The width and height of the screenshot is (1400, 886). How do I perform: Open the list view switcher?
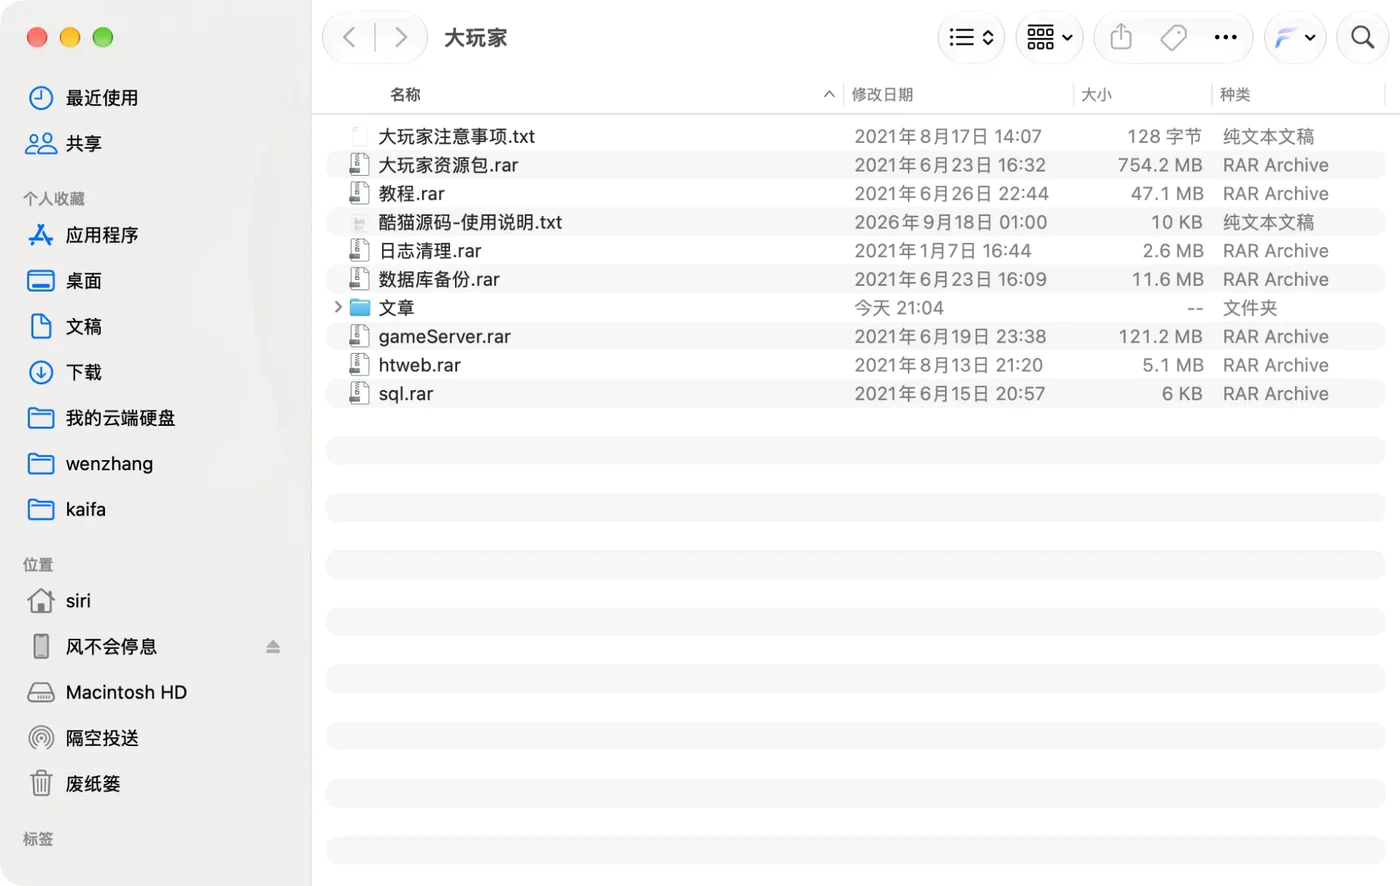[971, 38]
